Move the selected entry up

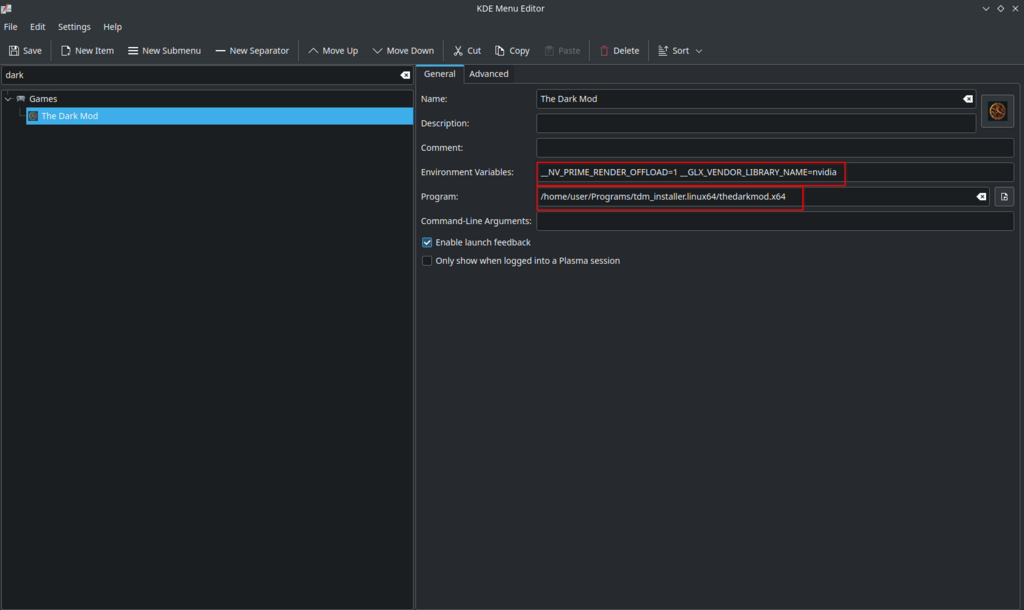coord(333,50)
